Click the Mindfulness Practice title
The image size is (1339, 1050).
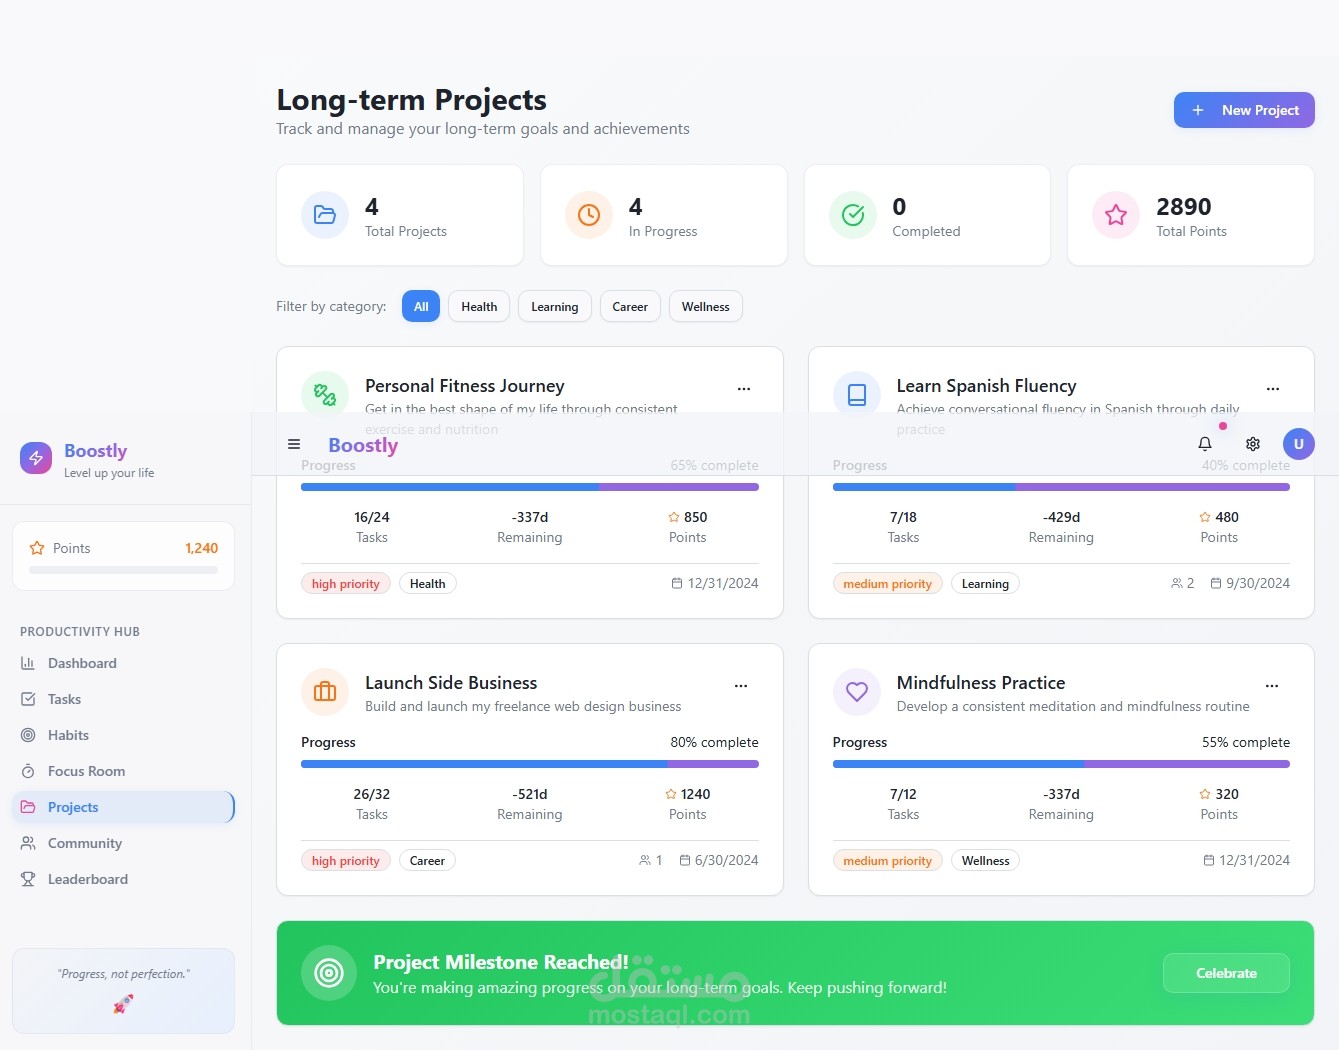point(981,683)
